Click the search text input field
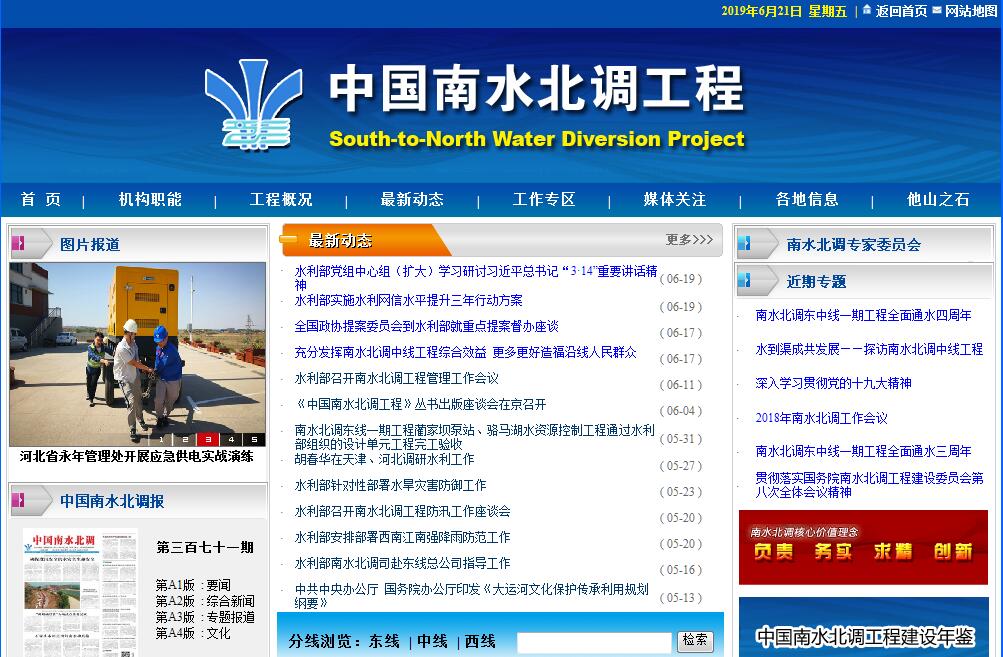1003x657 pixels. tap(594, 642)
